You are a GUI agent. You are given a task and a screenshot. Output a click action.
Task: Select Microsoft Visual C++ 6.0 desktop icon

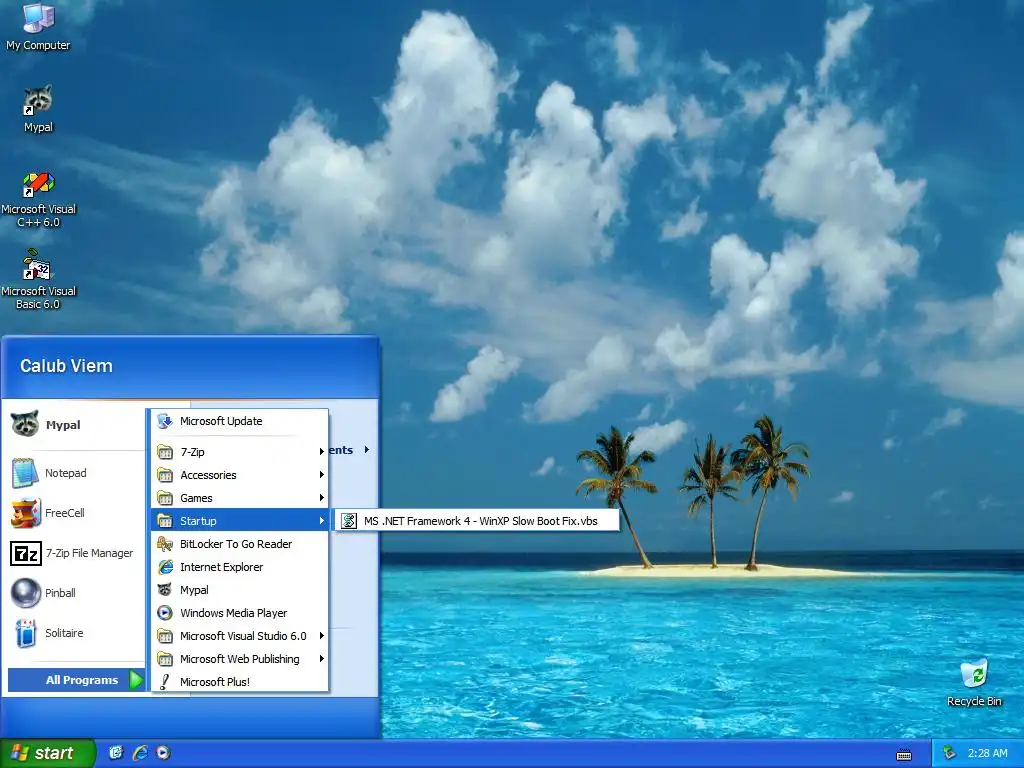click(38, 199)
